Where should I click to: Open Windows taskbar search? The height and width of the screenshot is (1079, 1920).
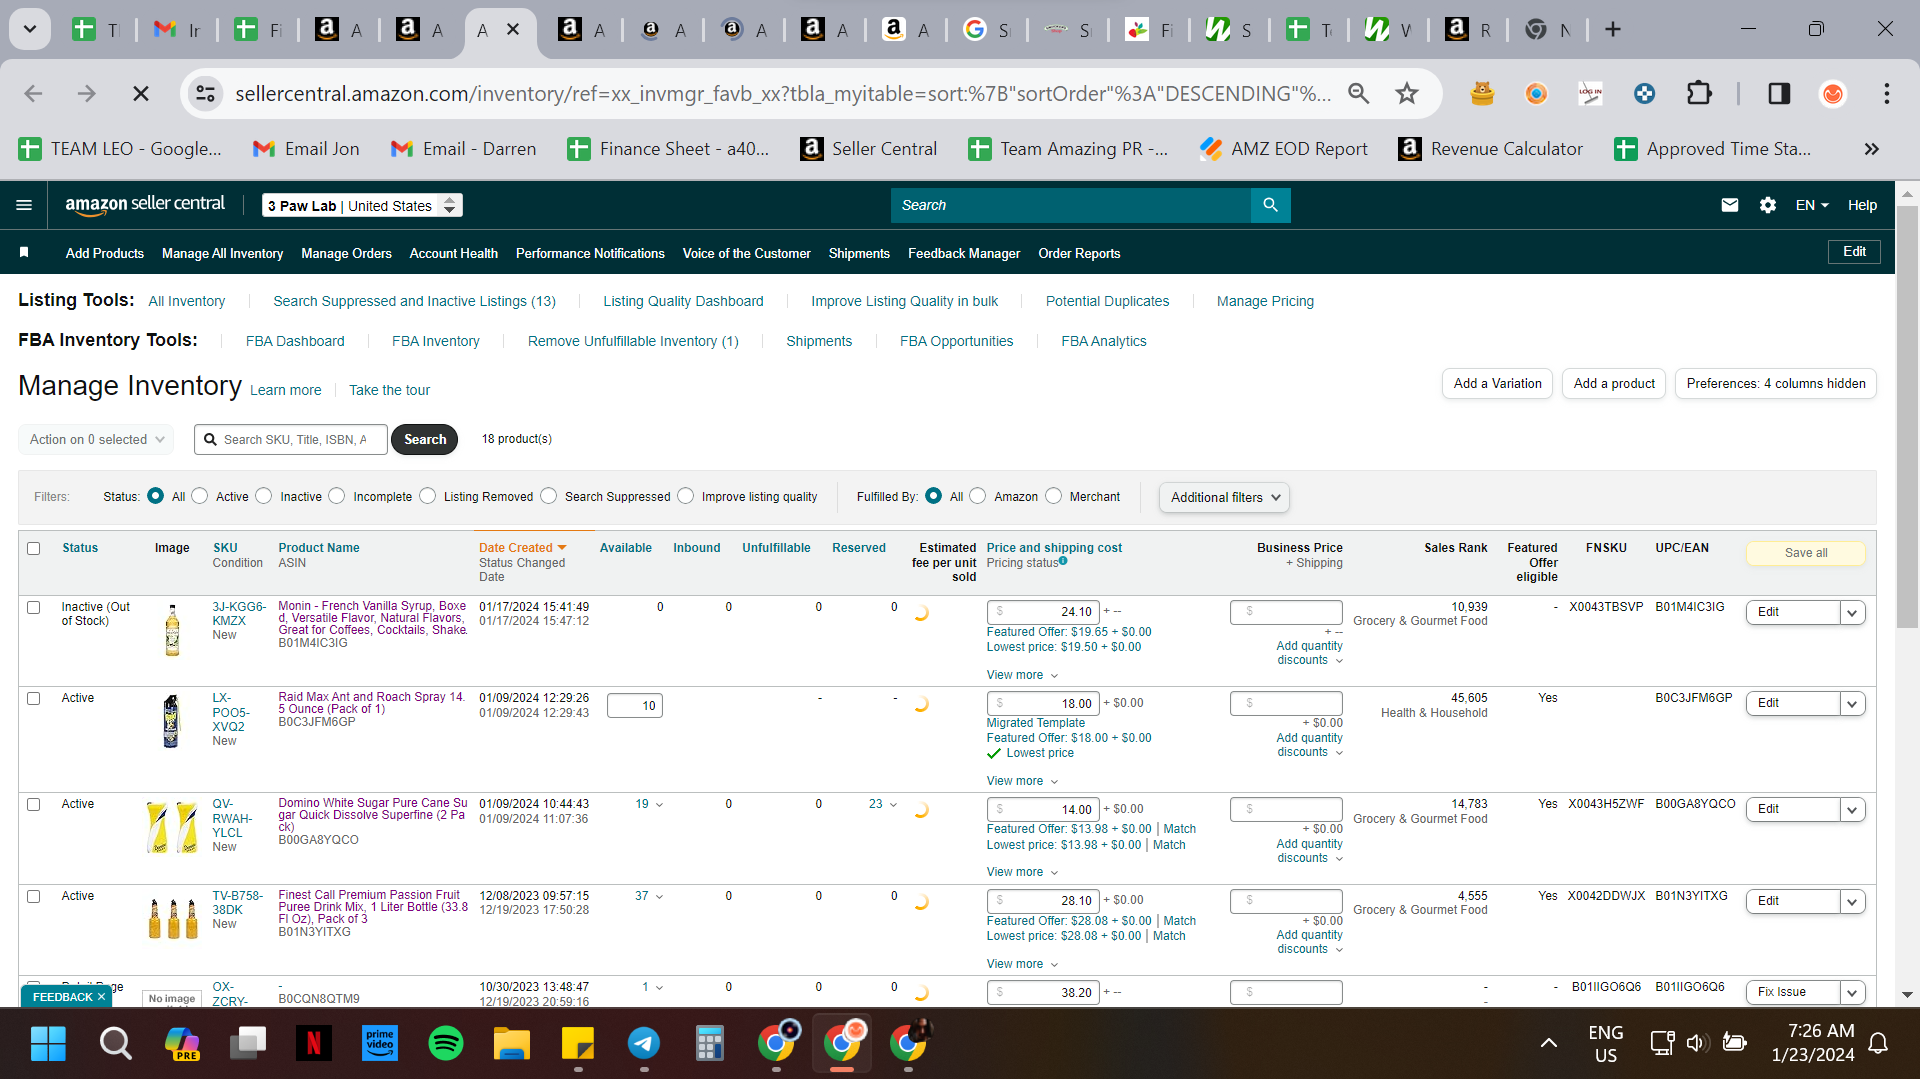click(x=115, y=1043)
